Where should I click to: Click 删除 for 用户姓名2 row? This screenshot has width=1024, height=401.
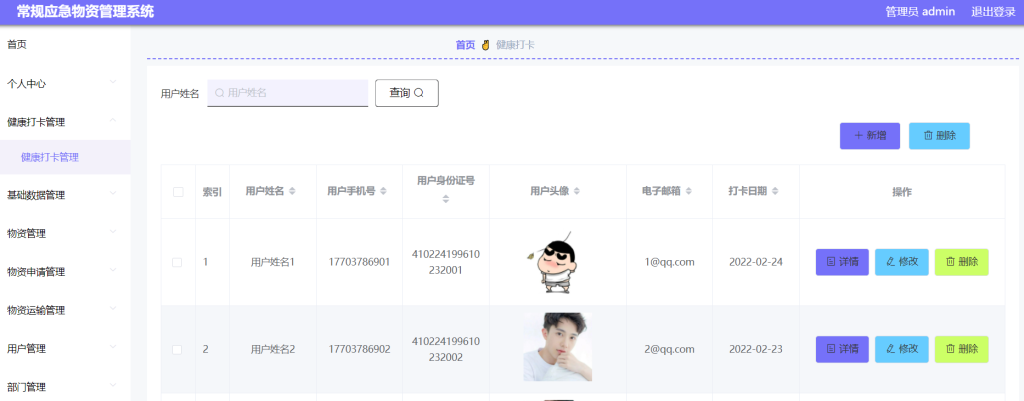961,349
